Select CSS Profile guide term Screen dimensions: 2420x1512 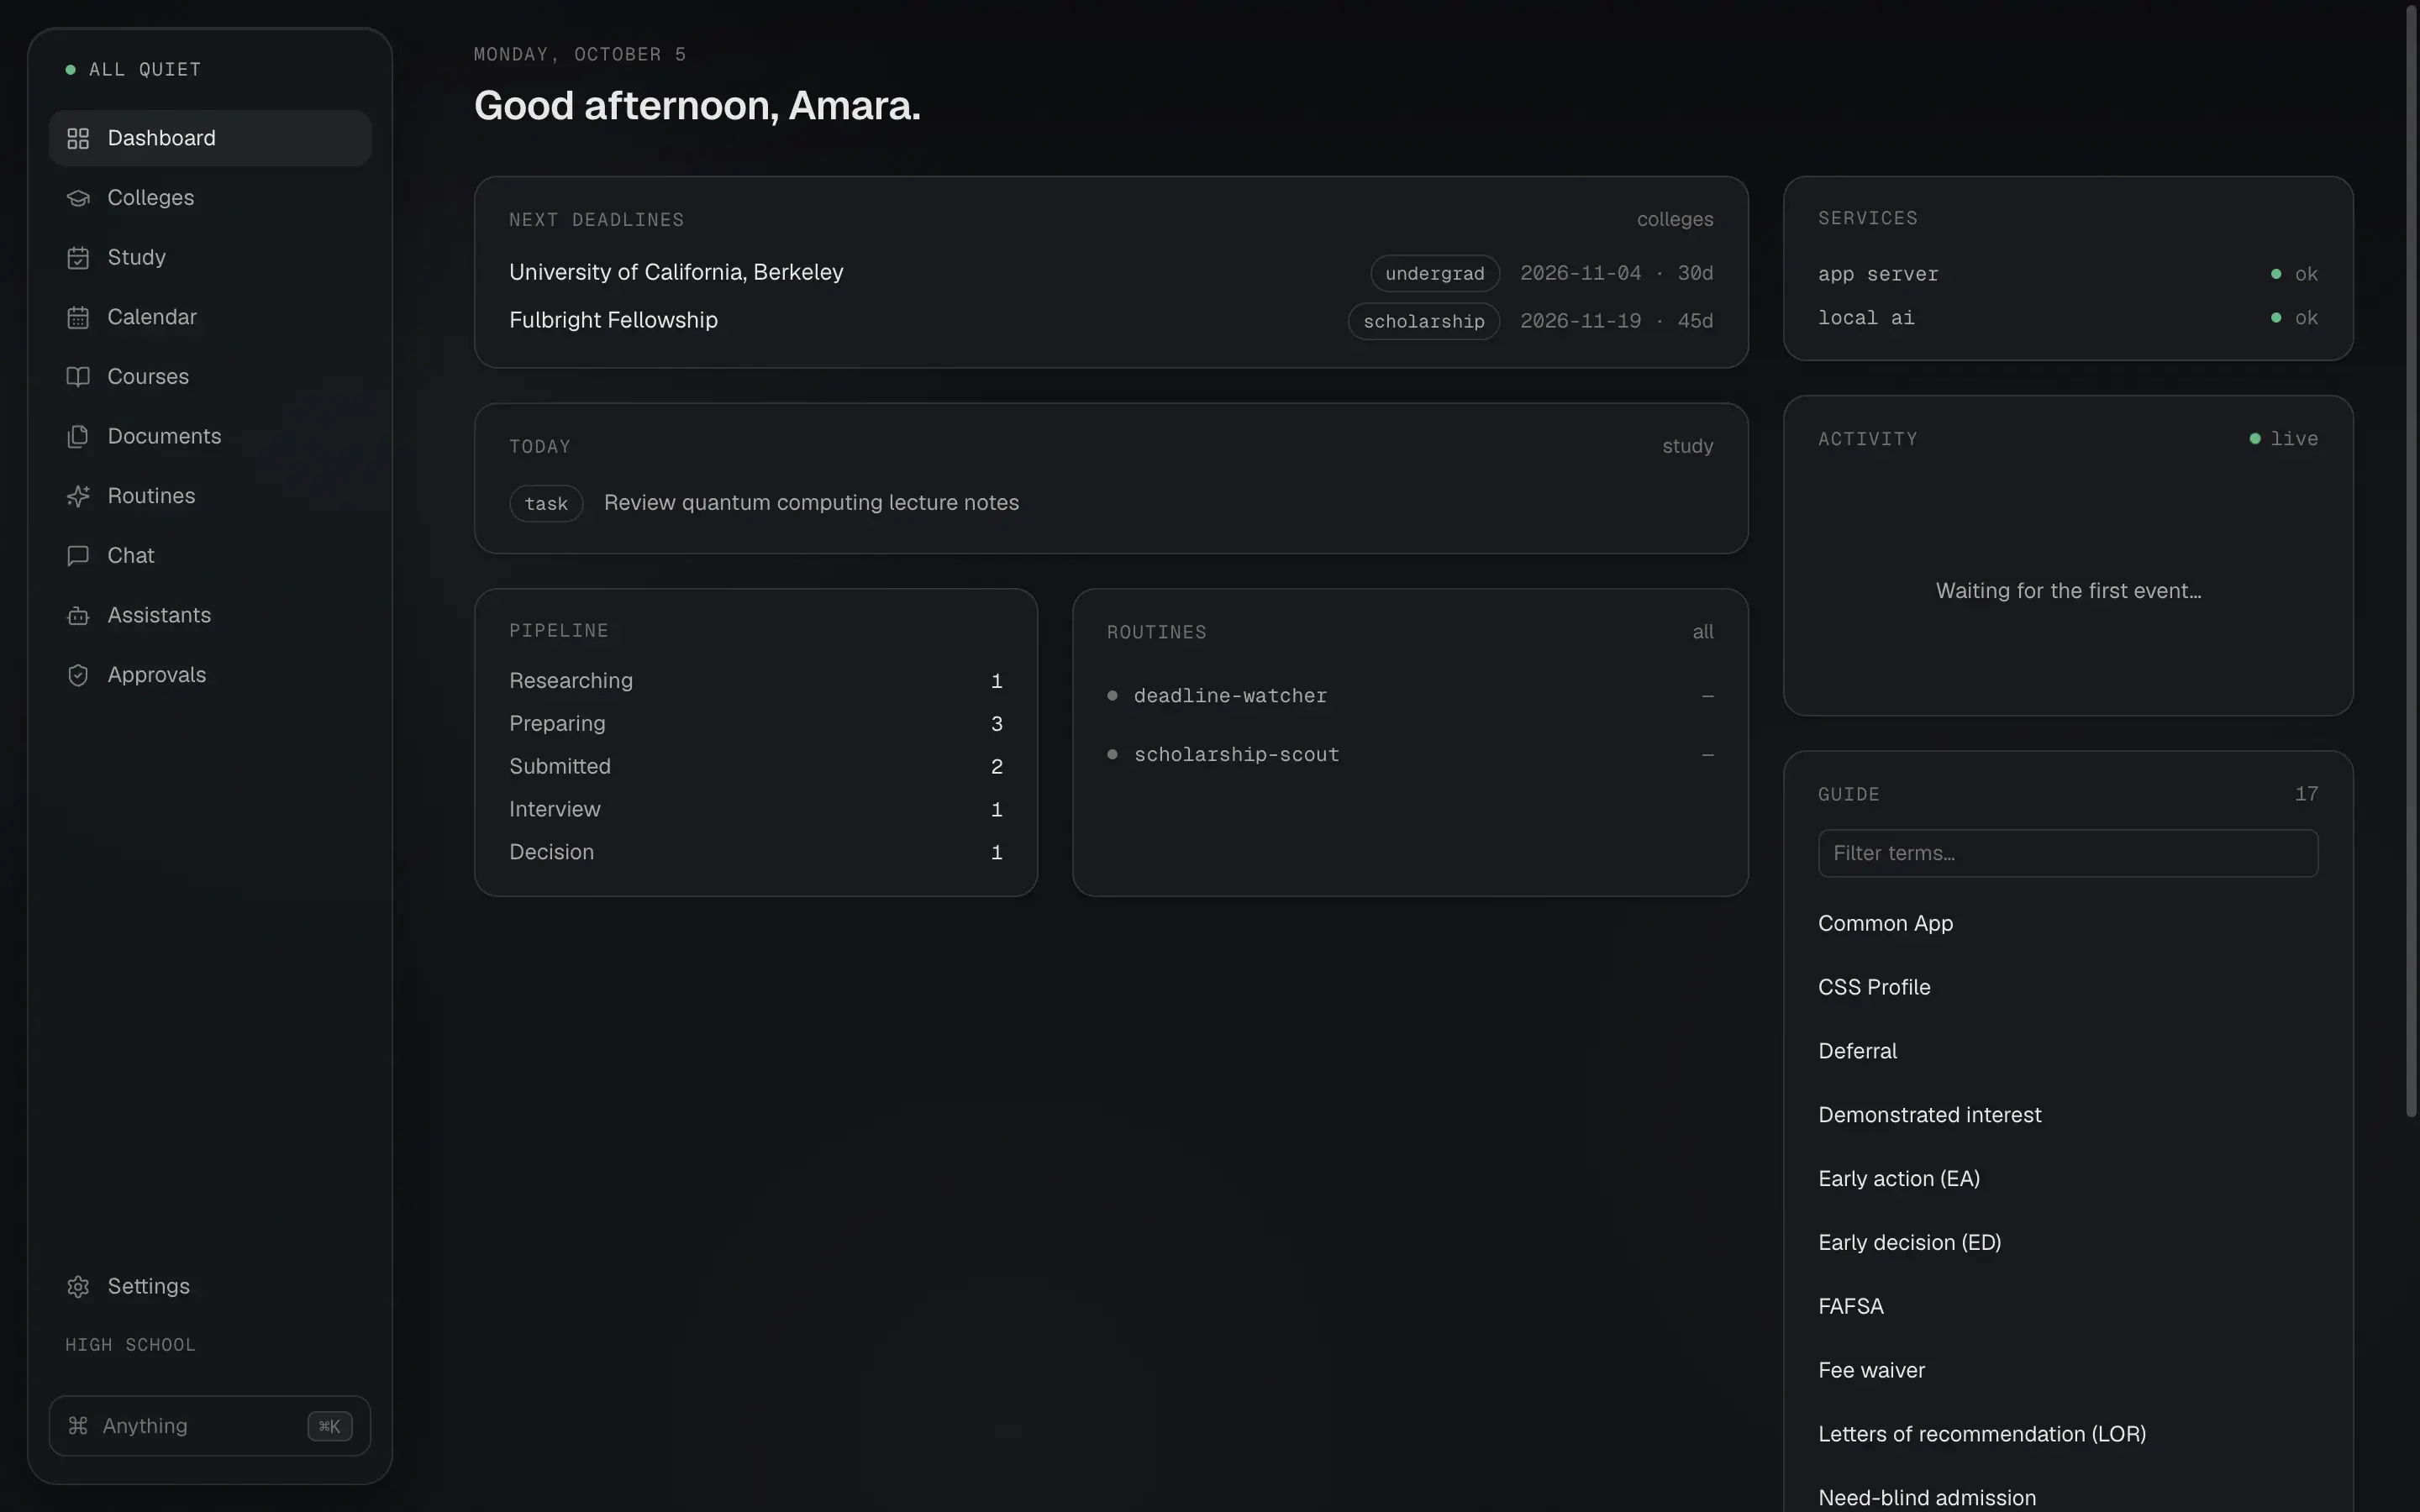1874,988
